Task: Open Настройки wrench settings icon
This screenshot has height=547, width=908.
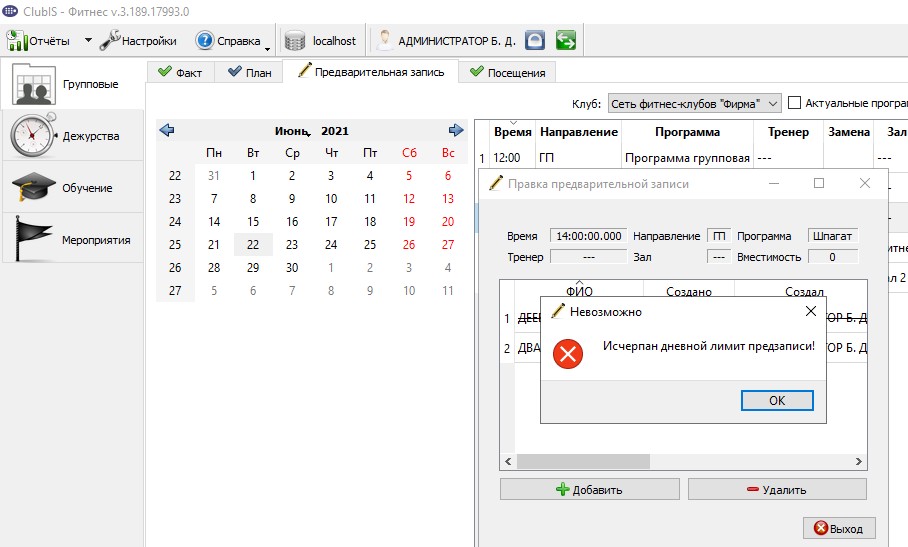Action: (x=109, y=41)
